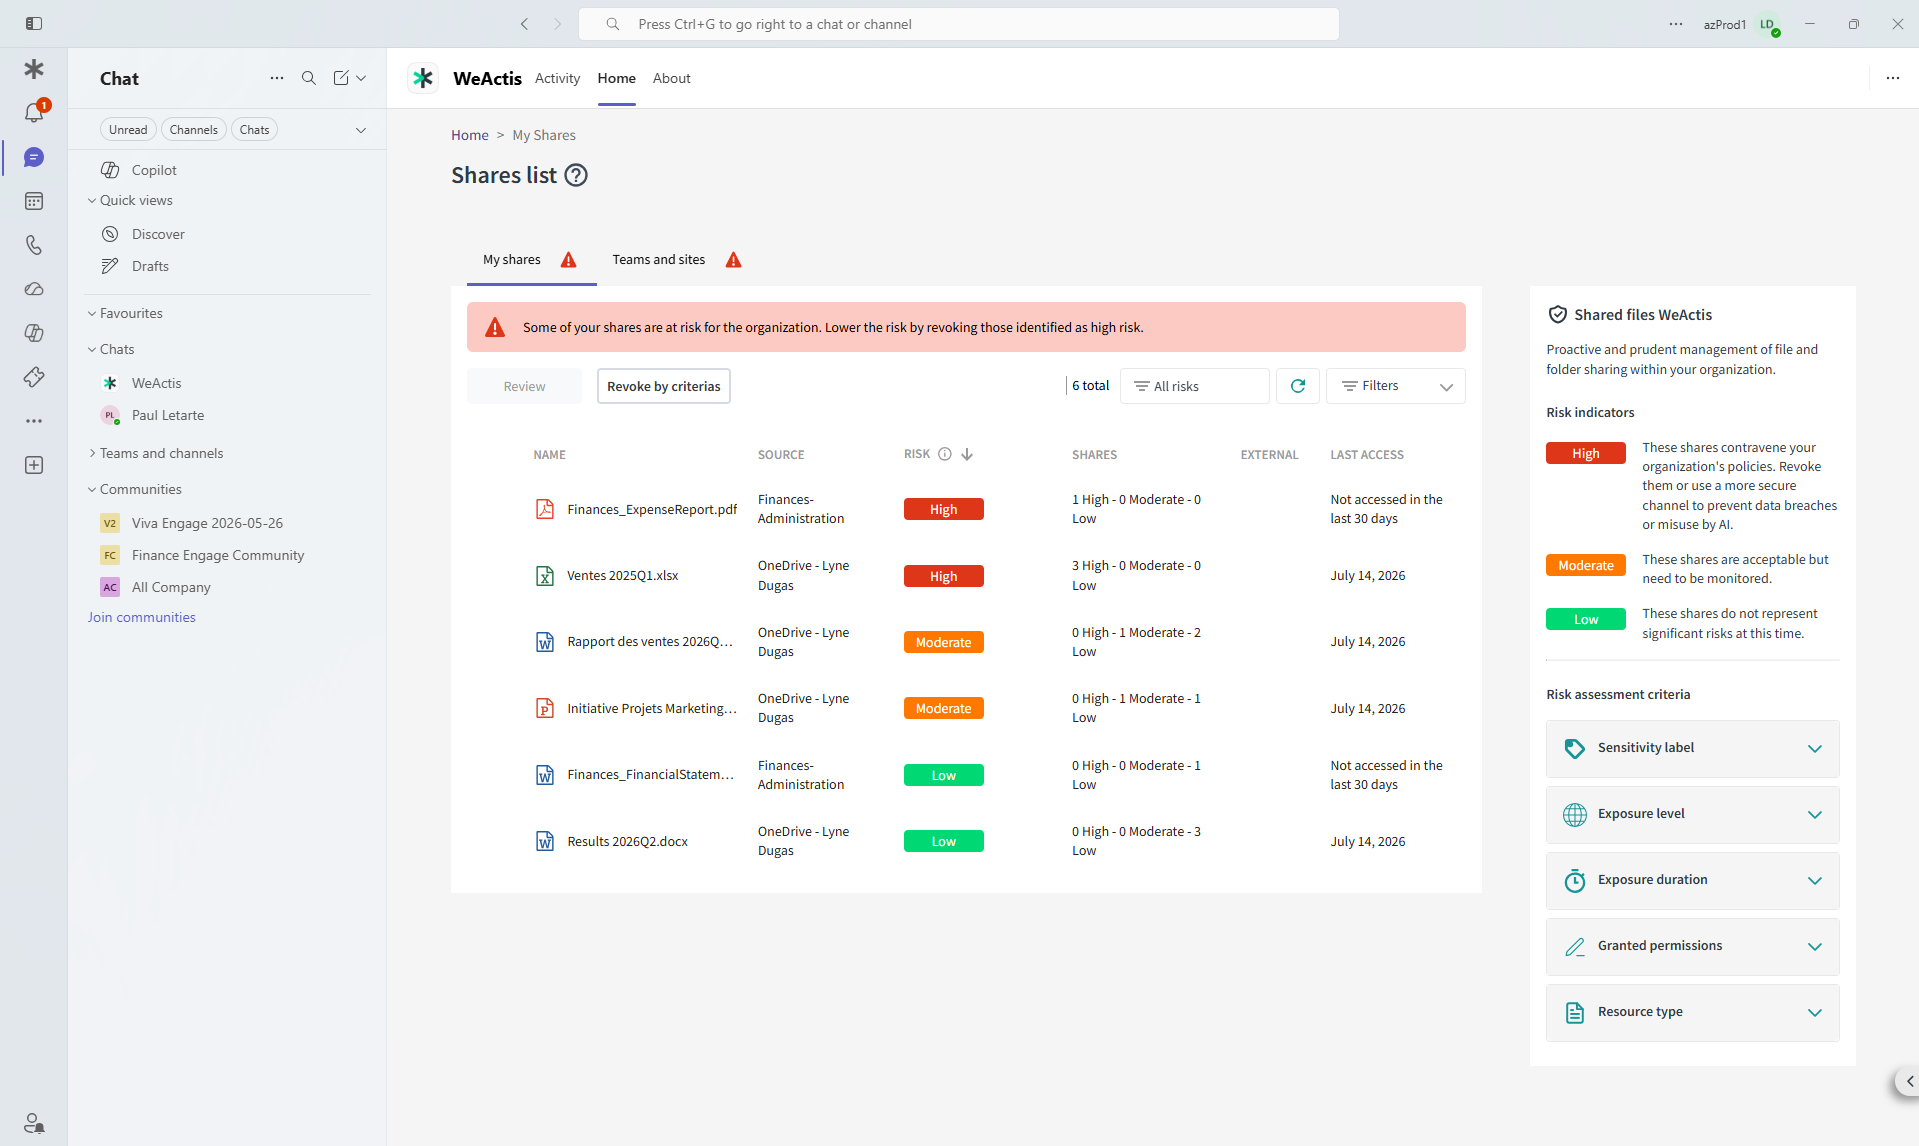
Task: Click Moderate badge for Initiative Projets Marketing
Action: 943,708
